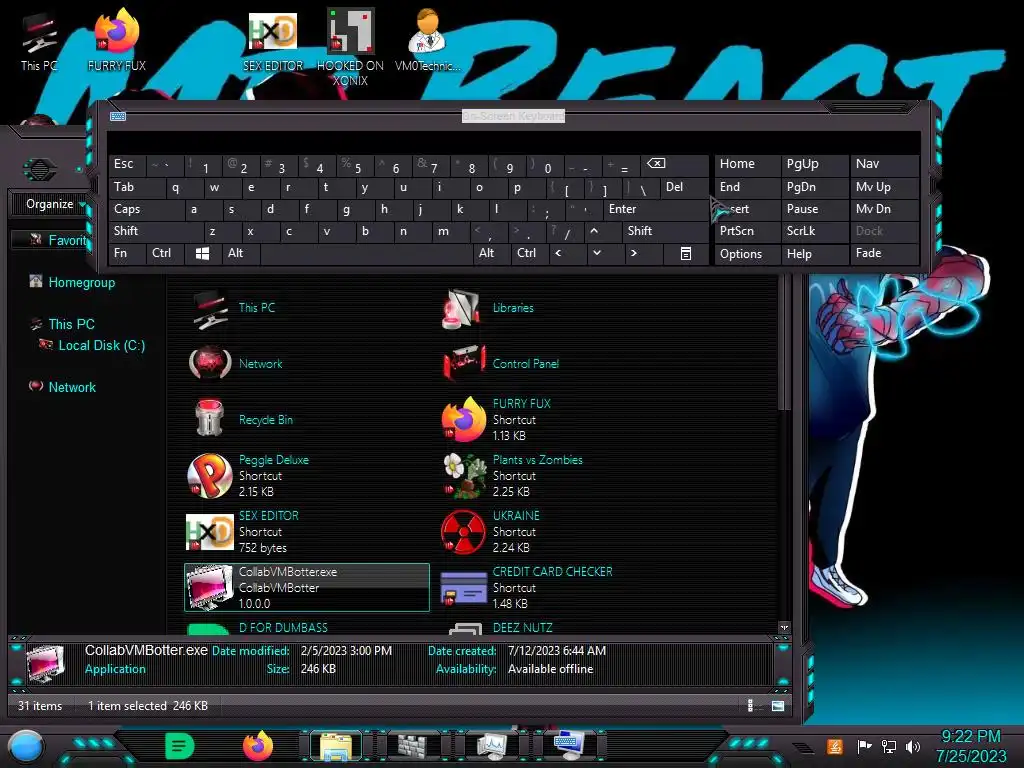Toggle the ScrLk key on the keyboard

(x=814, y=231)
